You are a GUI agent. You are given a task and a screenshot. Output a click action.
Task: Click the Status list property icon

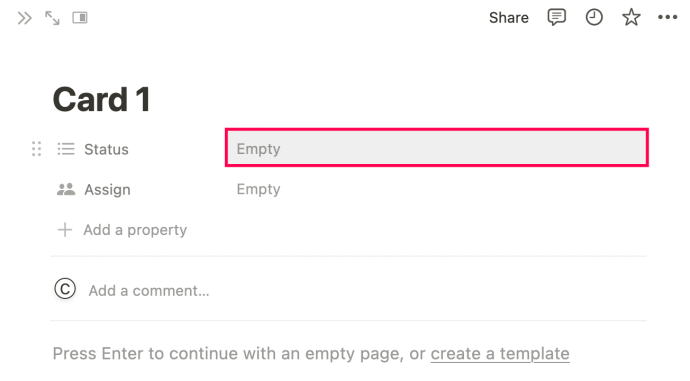(x=66, y=149)
